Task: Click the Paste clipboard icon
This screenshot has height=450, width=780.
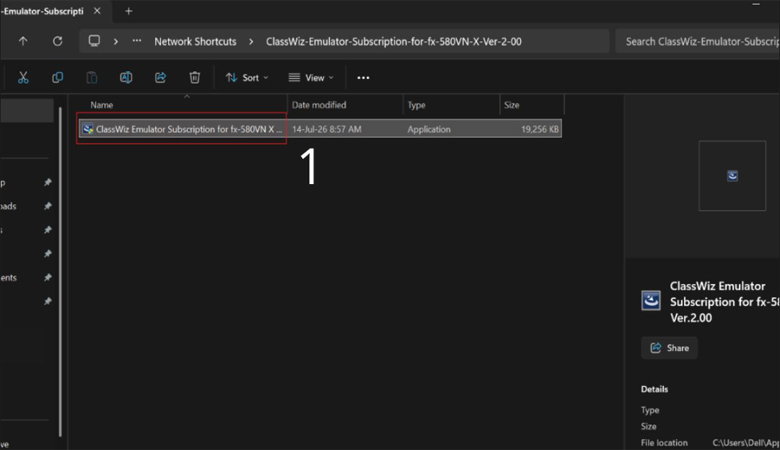Action: click(x=92, y=78)
